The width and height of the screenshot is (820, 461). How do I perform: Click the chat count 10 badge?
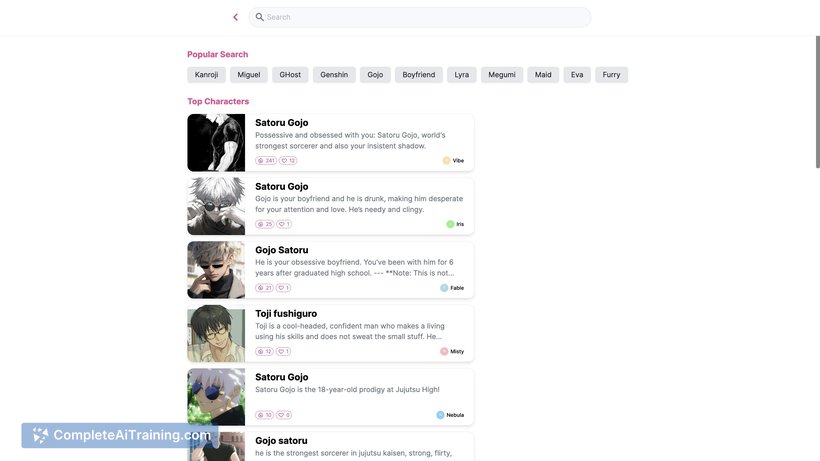[x=265, y=415]
